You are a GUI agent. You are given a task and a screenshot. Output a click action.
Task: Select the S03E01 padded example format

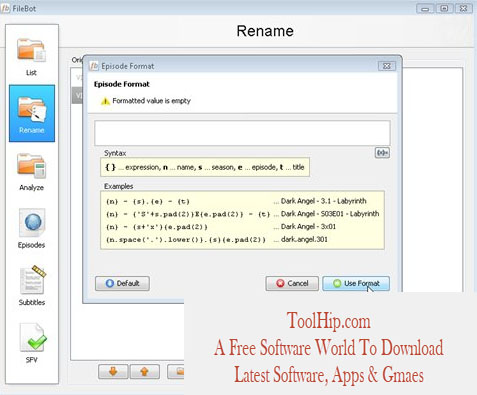(x=188, y=214)
